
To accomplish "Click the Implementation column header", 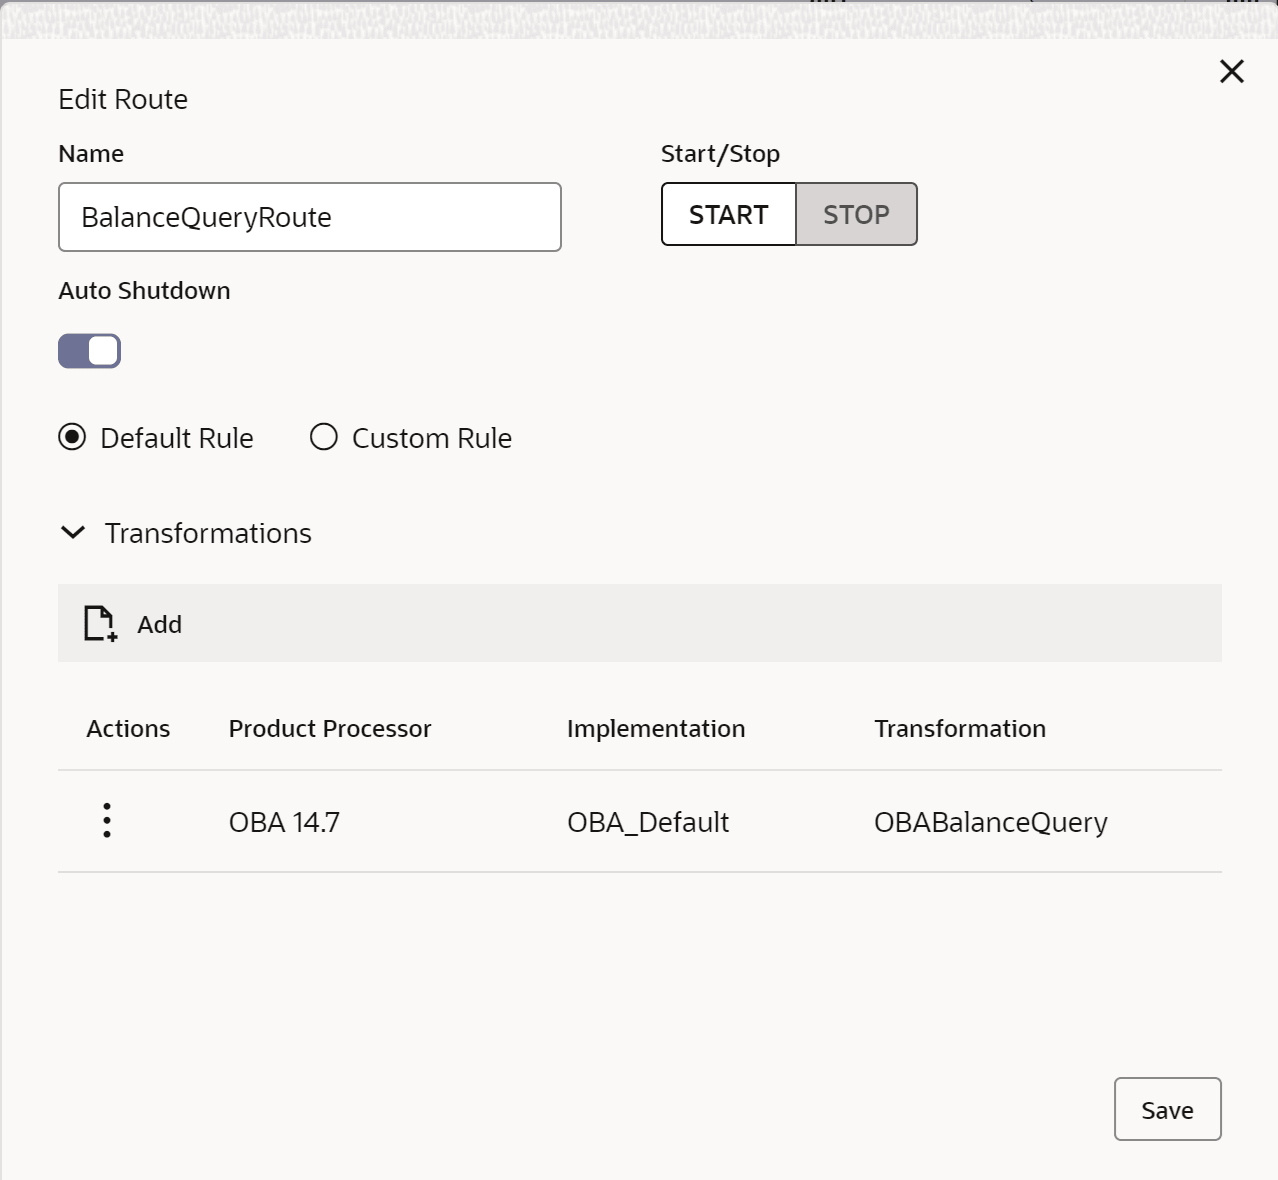I will point(656,729).
